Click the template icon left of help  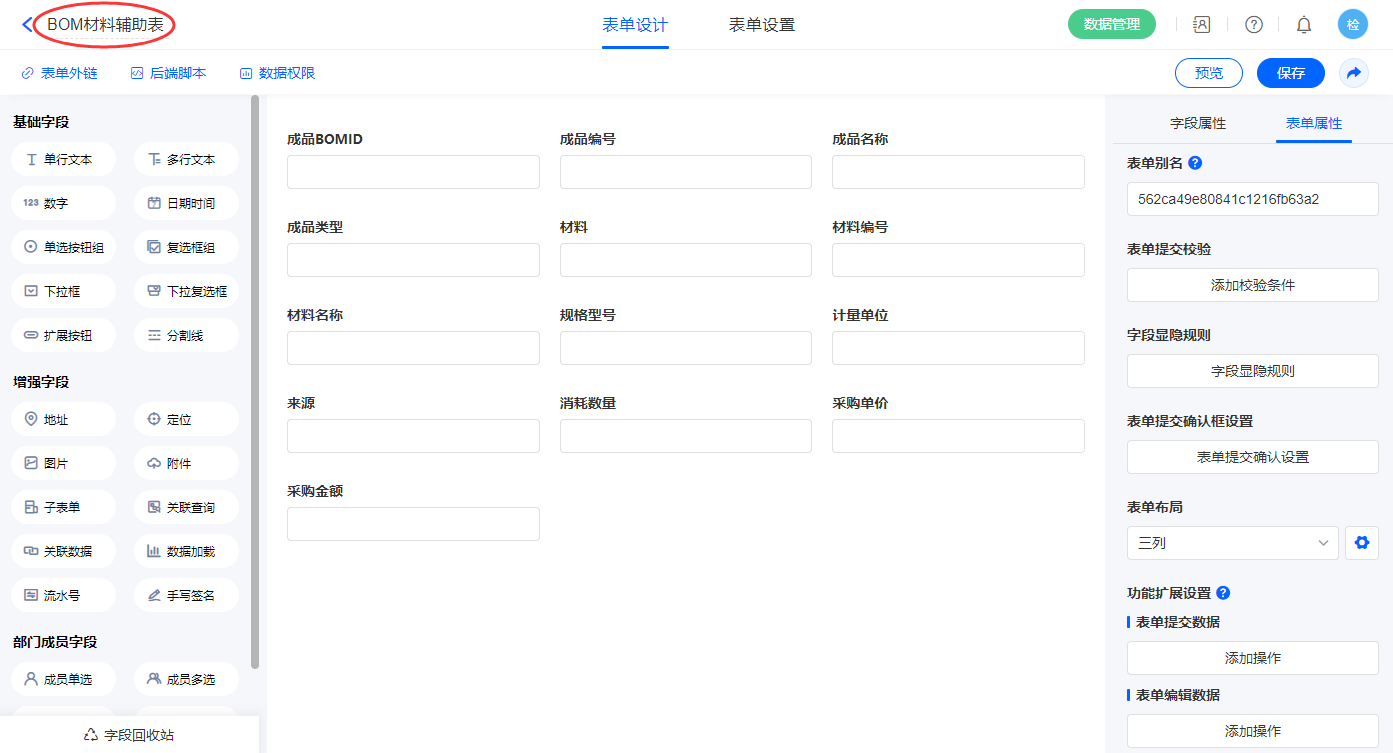pyautogui.click(x=1202, y=25)
